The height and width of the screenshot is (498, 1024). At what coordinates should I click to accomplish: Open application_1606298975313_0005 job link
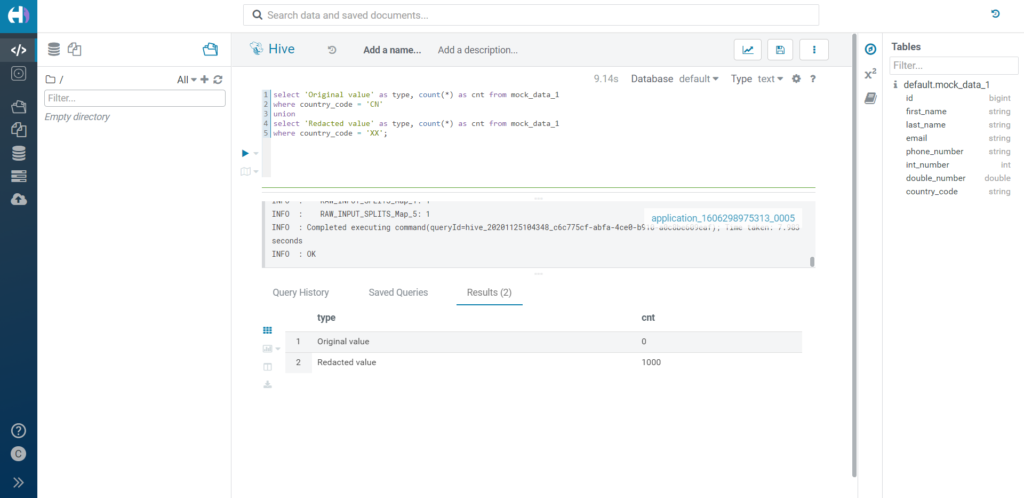point(723,218)
